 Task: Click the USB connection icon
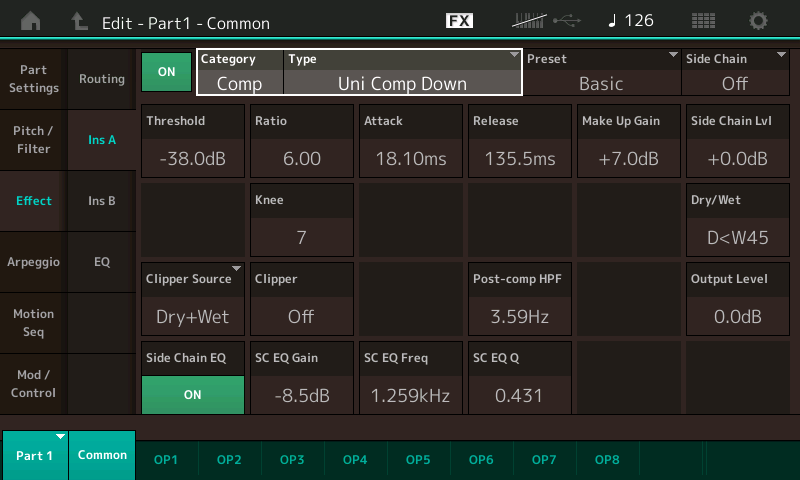coord(567,21)
